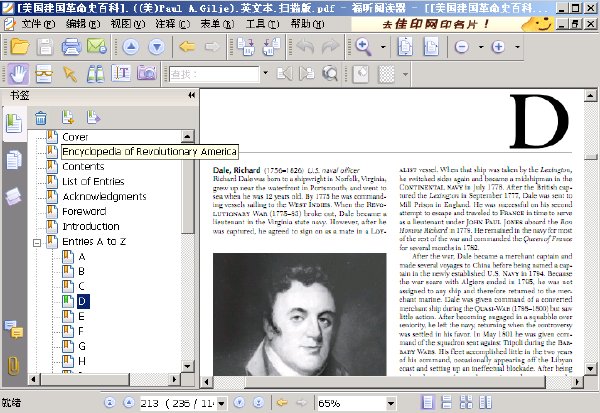Open the Contents bookmark
The width and height of the screenshot is (600, 413).
83,167
